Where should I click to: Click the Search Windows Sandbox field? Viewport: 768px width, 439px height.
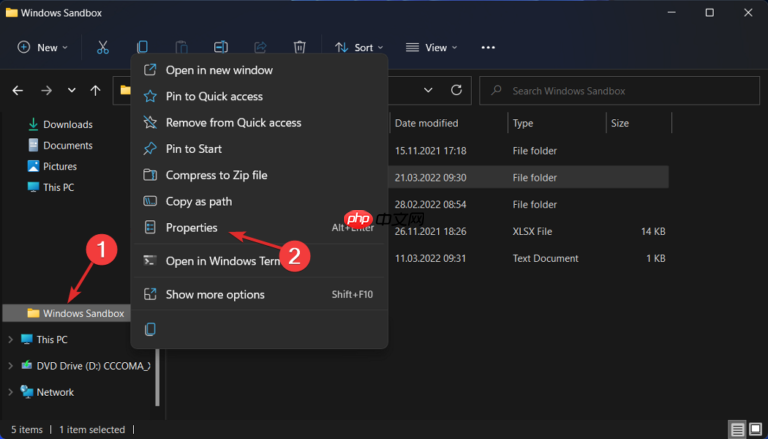(620, 91)
